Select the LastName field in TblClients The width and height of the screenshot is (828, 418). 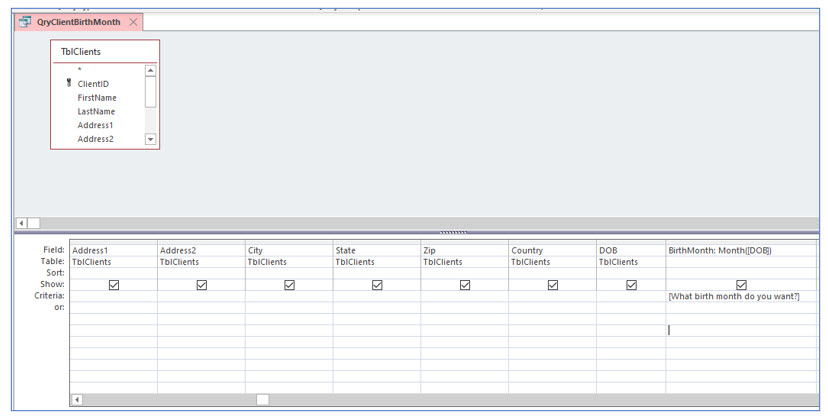[96, 111]
